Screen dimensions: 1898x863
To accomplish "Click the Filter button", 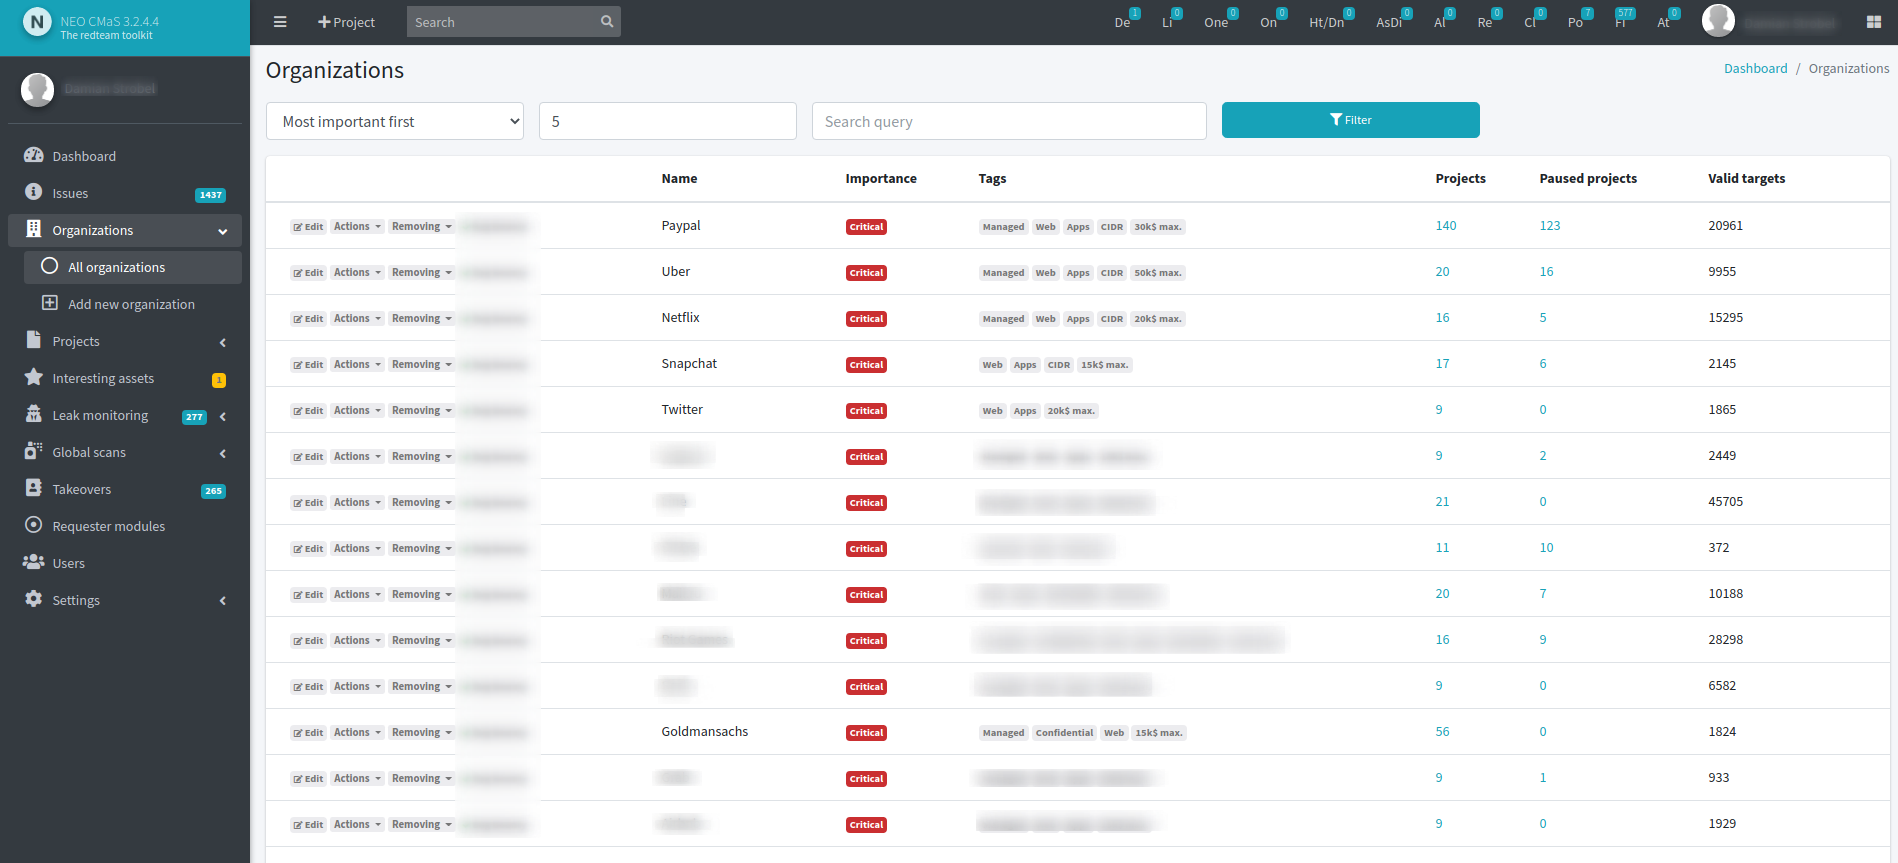I will point(1351,120).
